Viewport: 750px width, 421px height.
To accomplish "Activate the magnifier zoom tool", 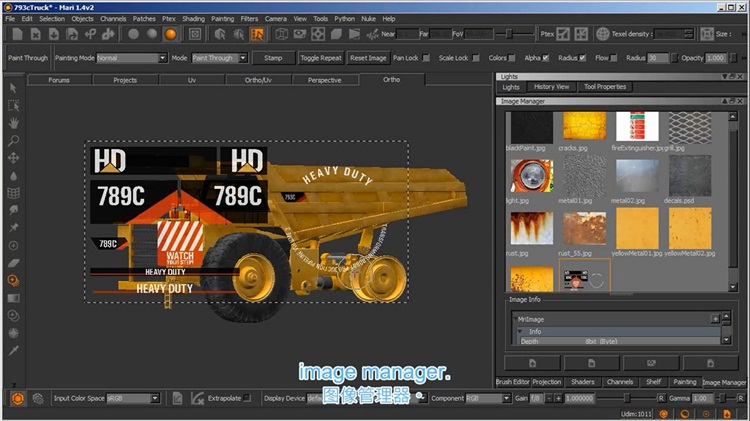I will [13, 141].
